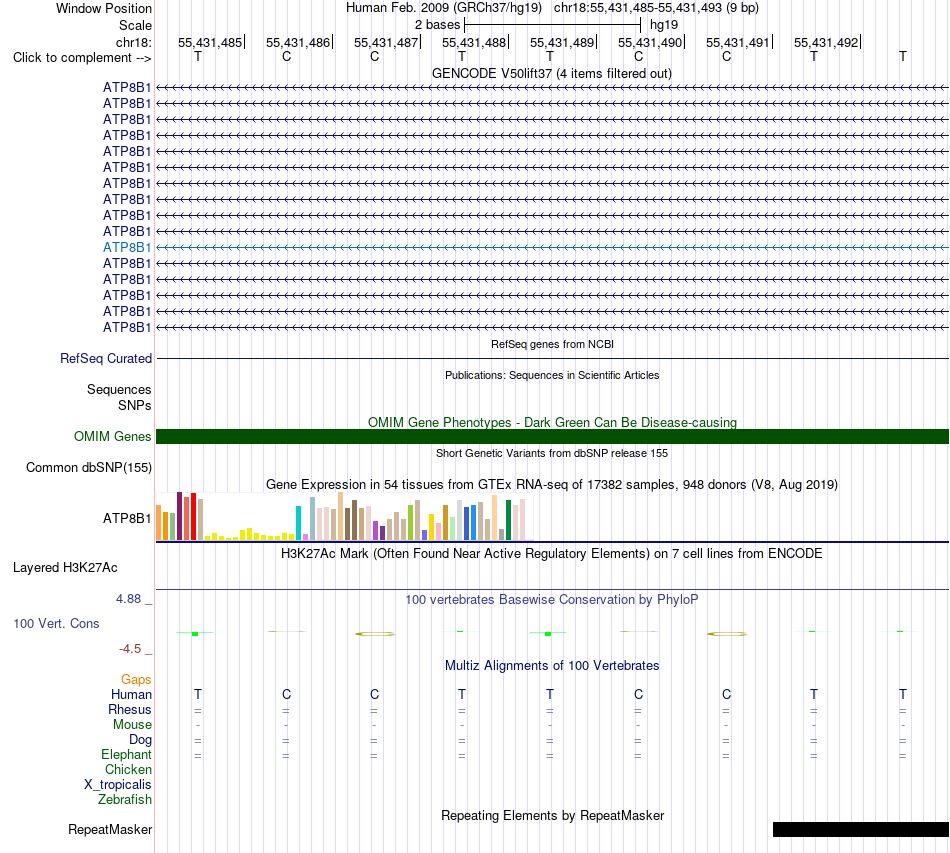Click the 'Scale' label
Screen dimensions: 950x853
[x=135, y=25]
